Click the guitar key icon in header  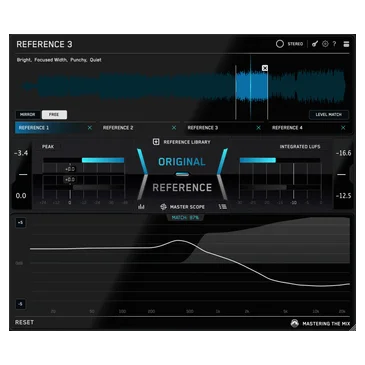point(315,44)
